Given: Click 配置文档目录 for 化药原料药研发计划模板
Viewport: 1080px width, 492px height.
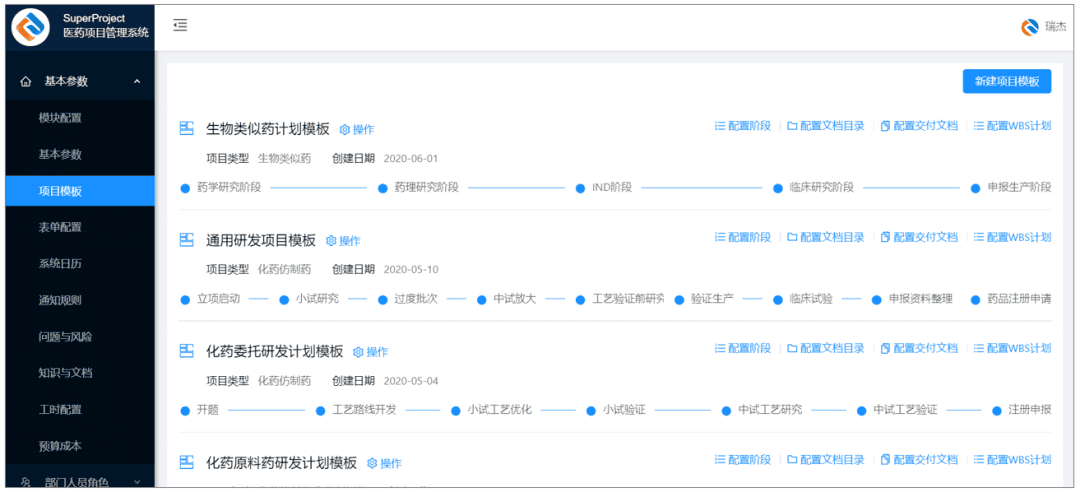Looking at the screenshot, I should 826,460.
